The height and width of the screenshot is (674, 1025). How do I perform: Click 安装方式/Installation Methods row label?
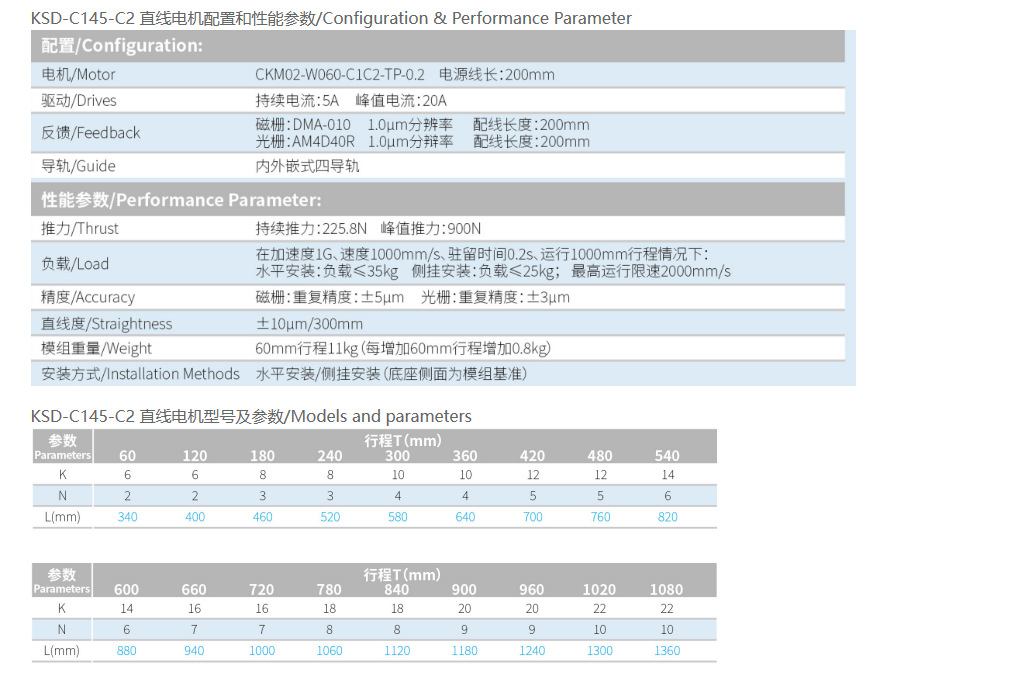point(141,374)
